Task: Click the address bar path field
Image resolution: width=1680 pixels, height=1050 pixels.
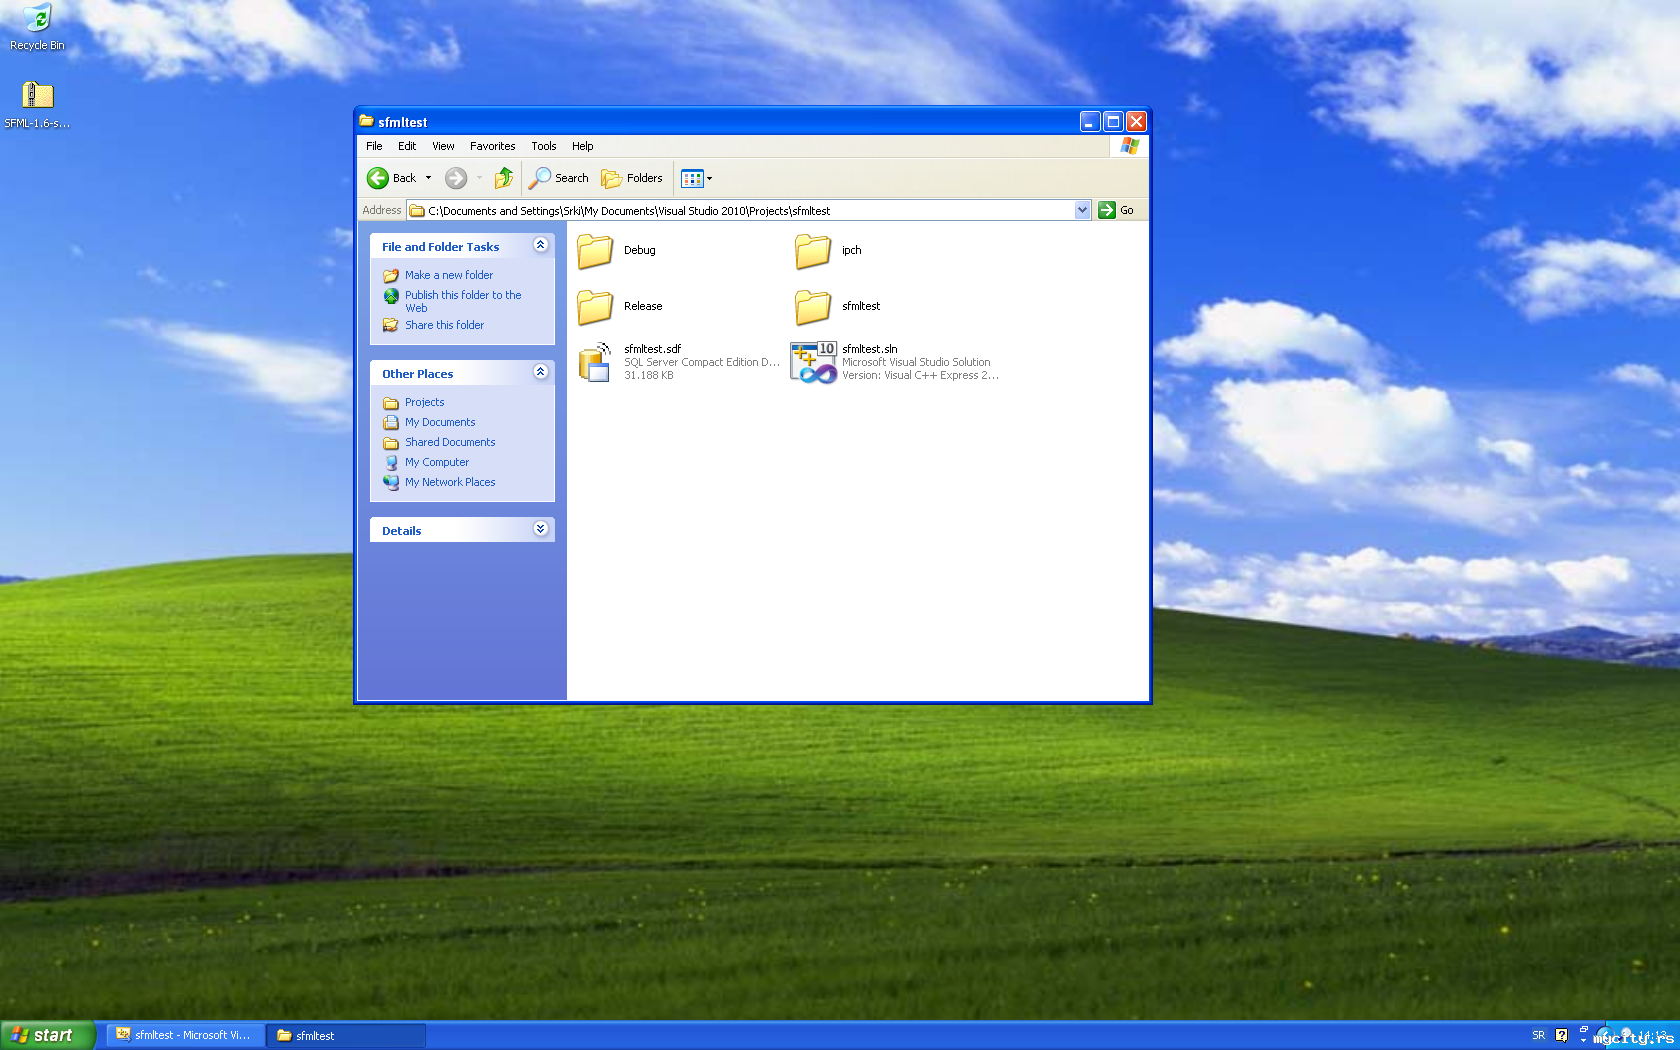Action: [740, 210]
